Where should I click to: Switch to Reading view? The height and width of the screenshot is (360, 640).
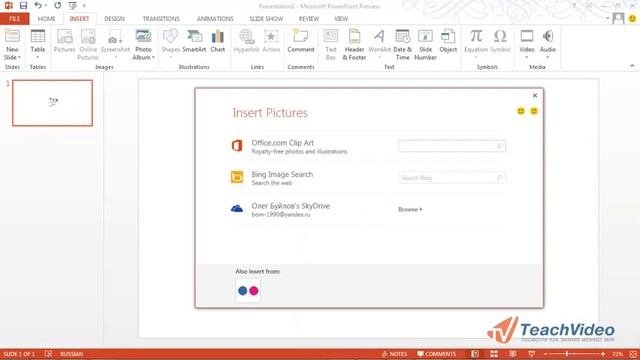pyautogui.click(x=513, y=354)
